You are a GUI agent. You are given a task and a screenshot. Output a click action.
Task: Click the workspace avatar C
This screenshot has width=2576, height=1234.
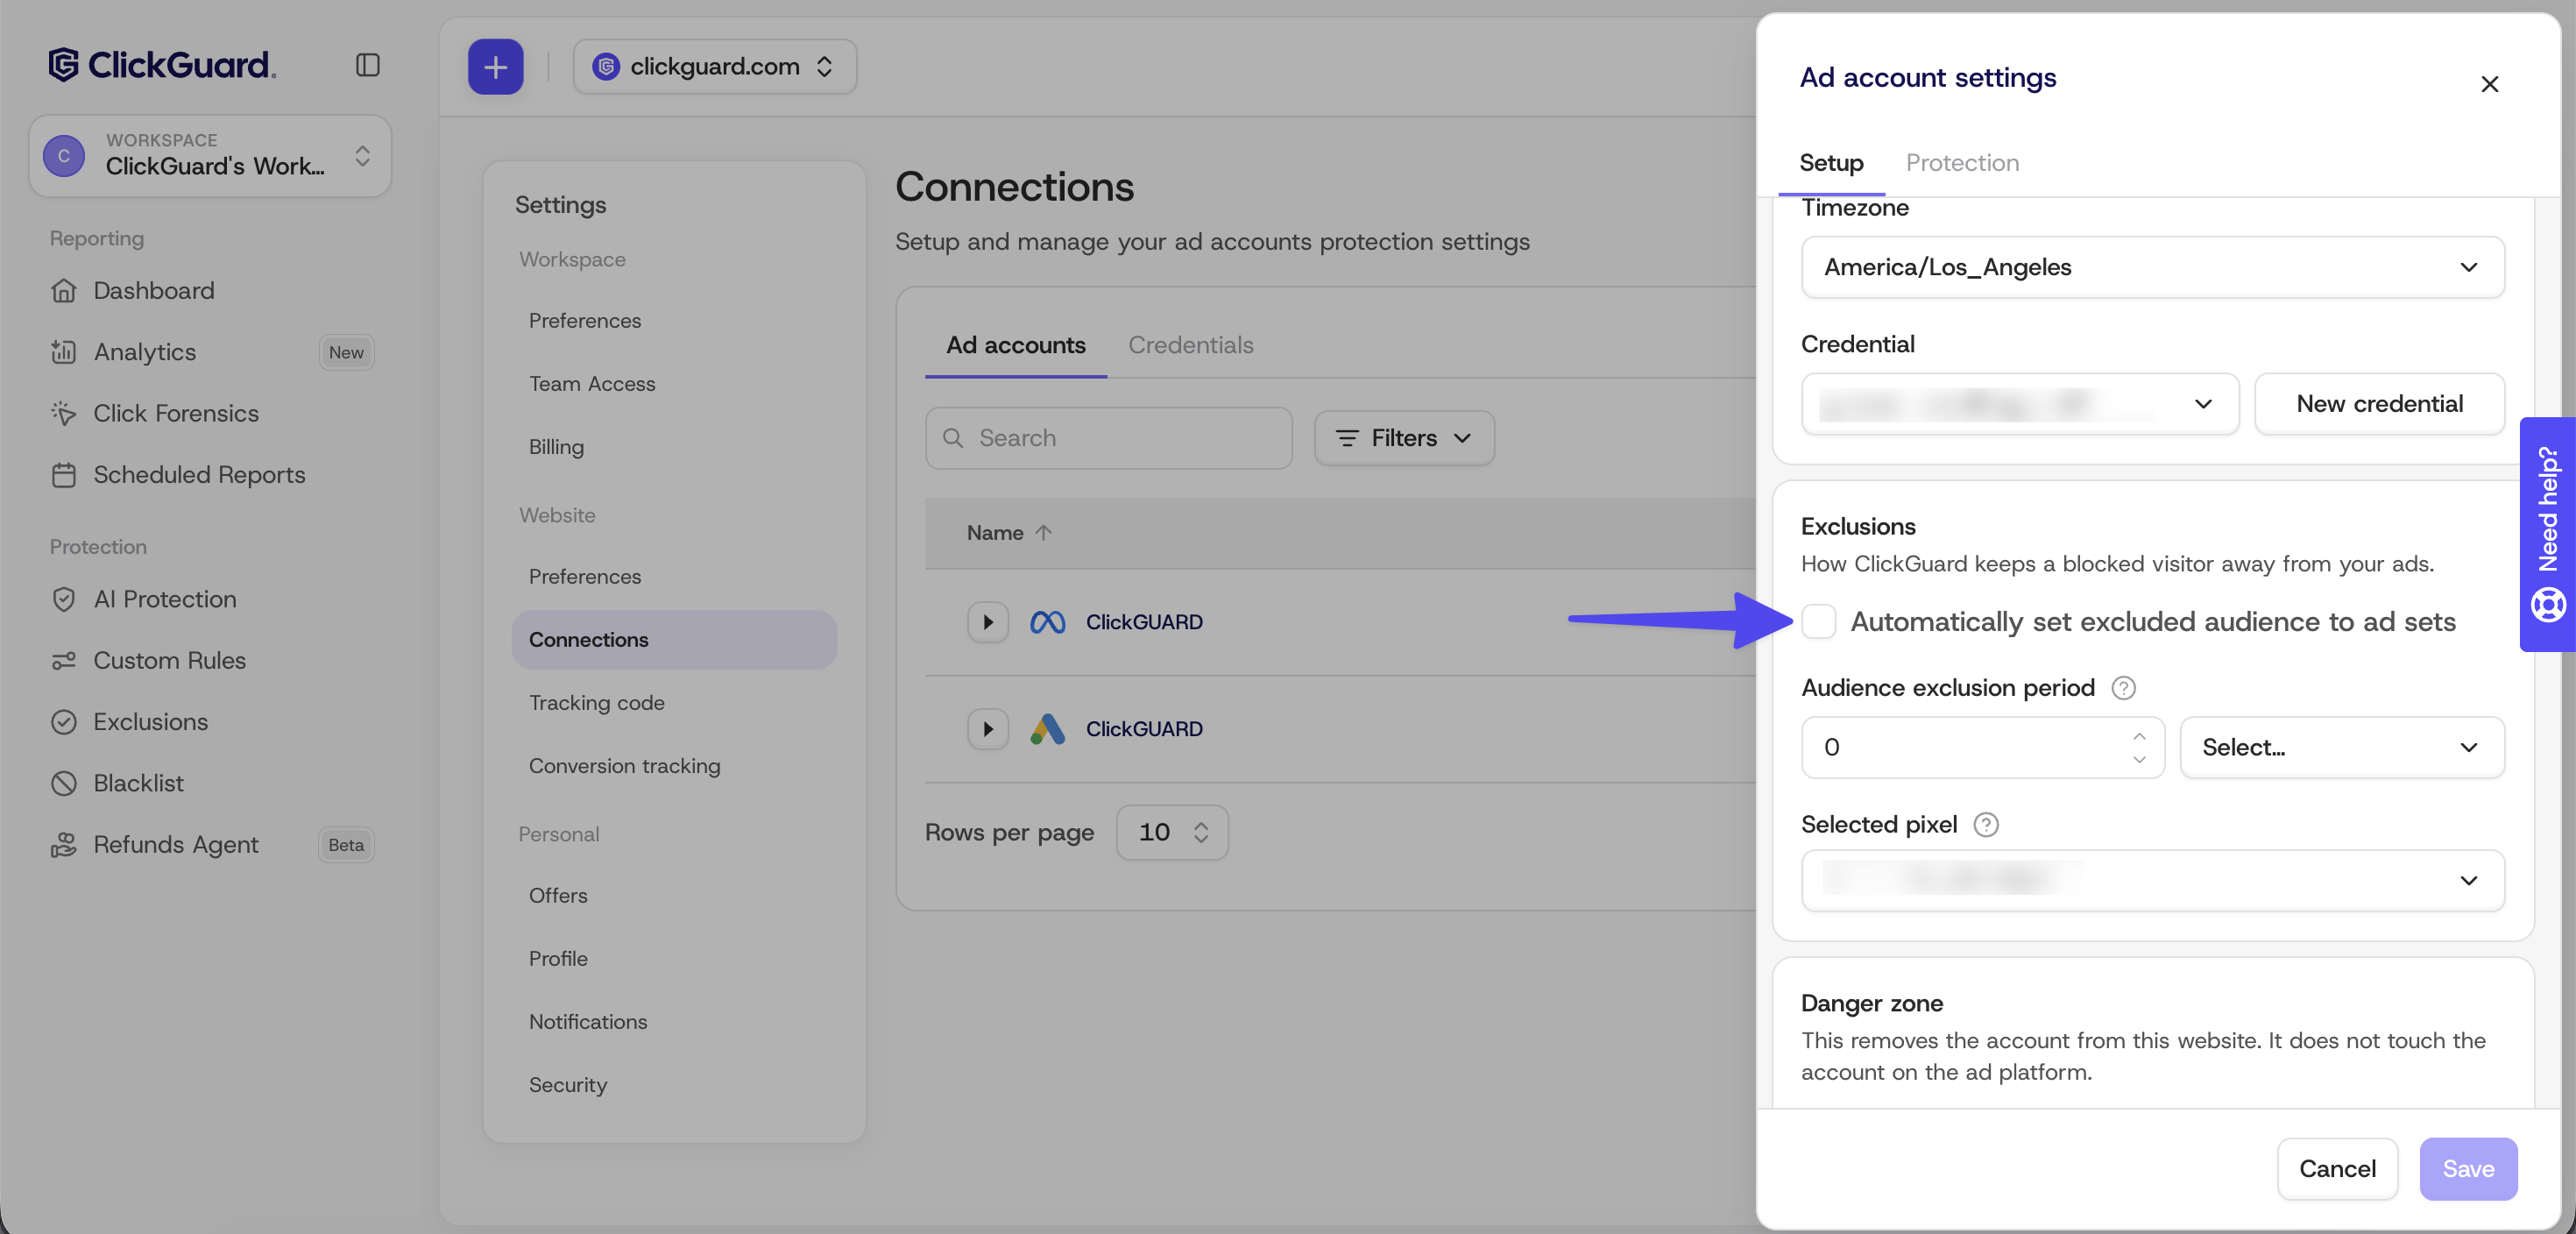pos(64,156)
